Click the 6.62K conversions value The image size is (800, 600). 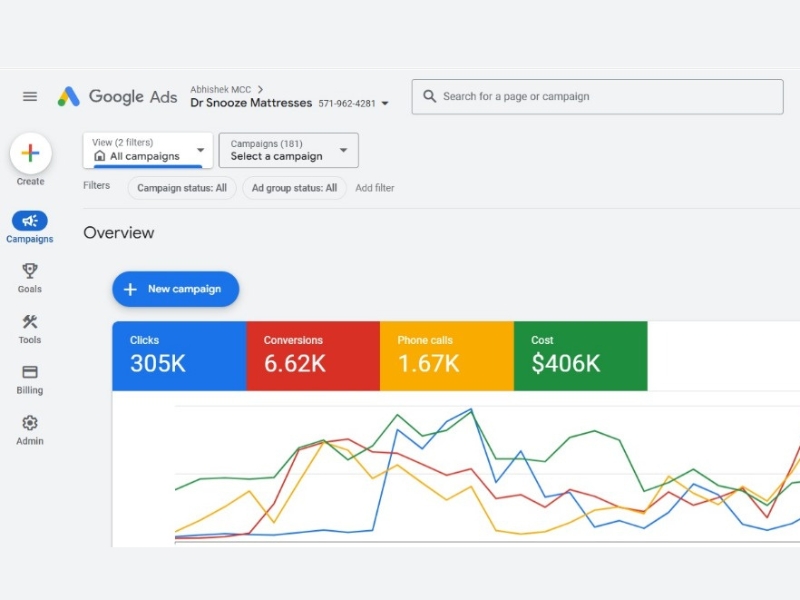tap(294, 364)
